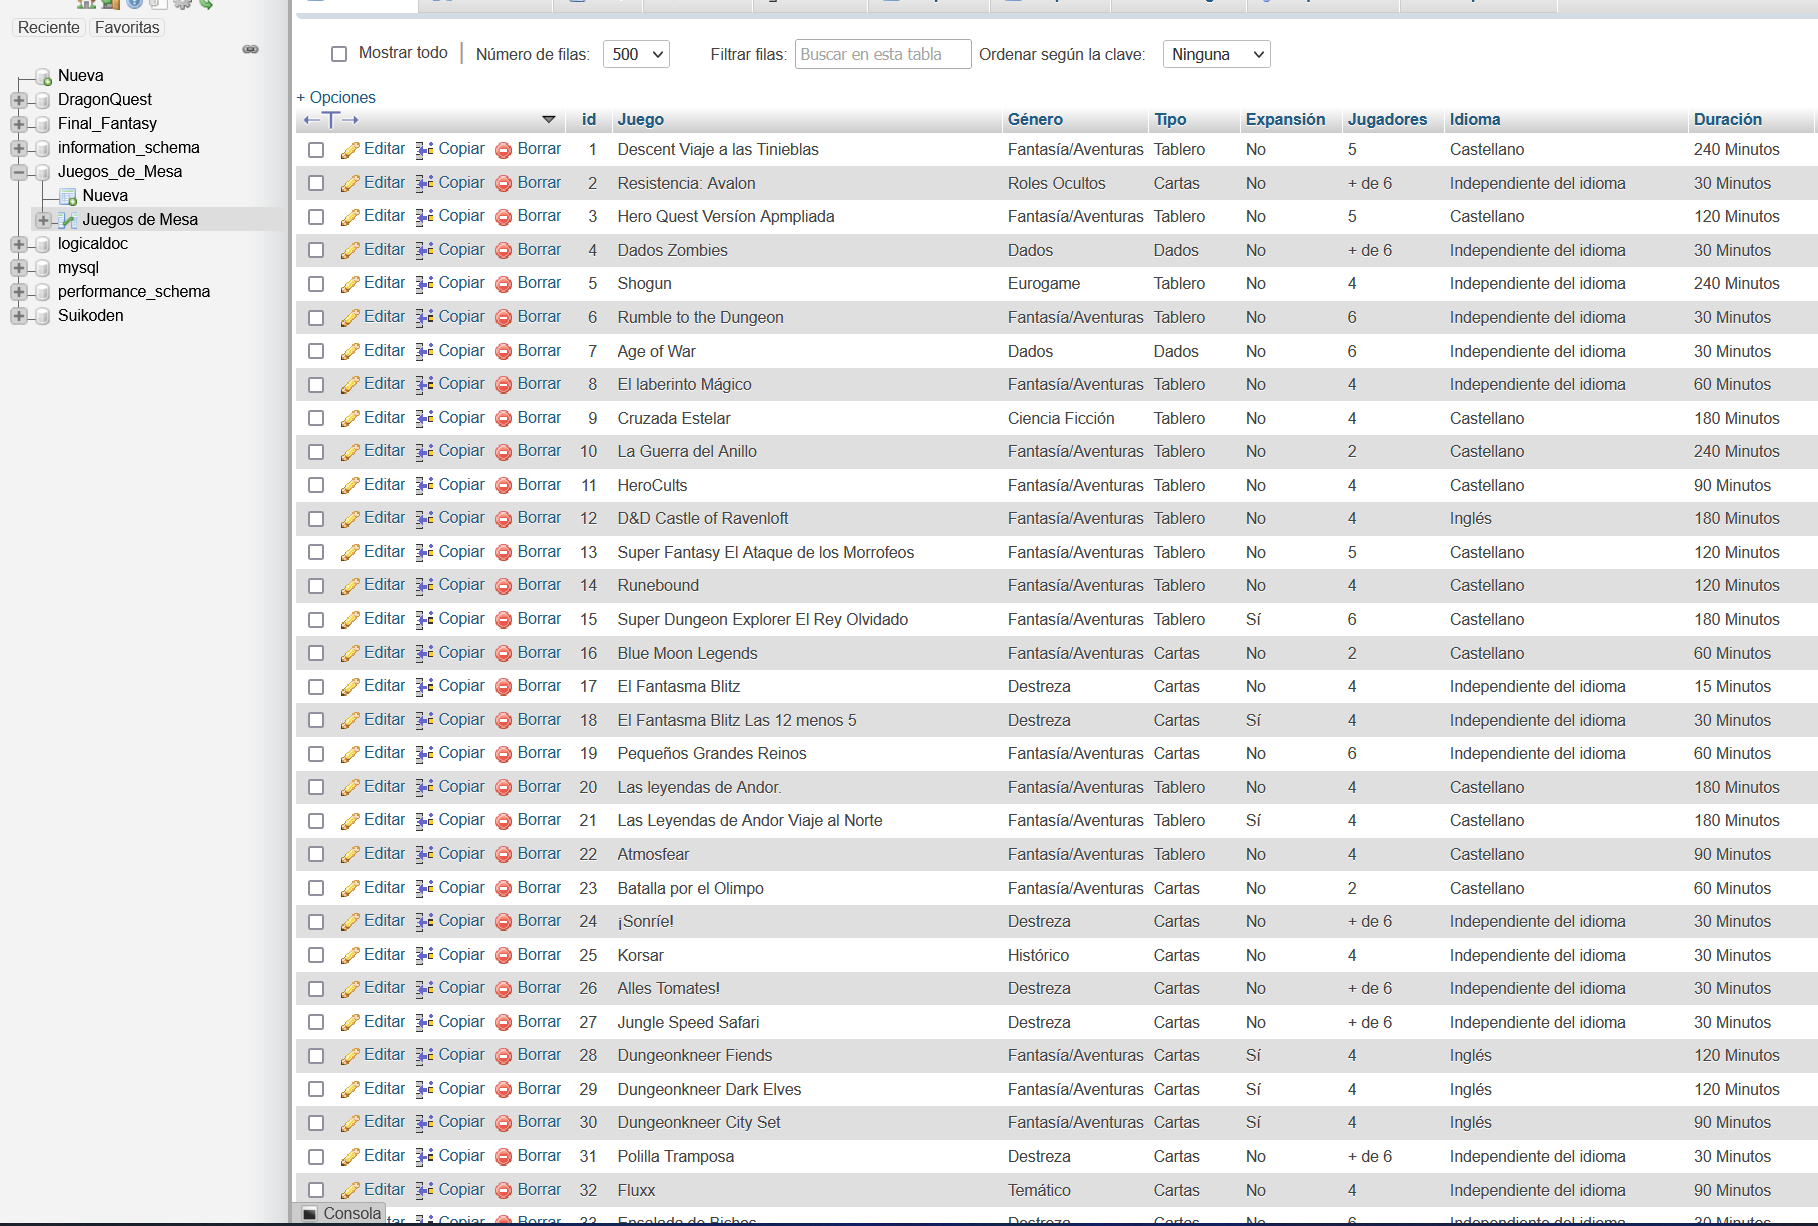Tick the checkbox for Descent Viaje a las Tinieblas
Screen dimensions: 1818x1226
(316, 150)
